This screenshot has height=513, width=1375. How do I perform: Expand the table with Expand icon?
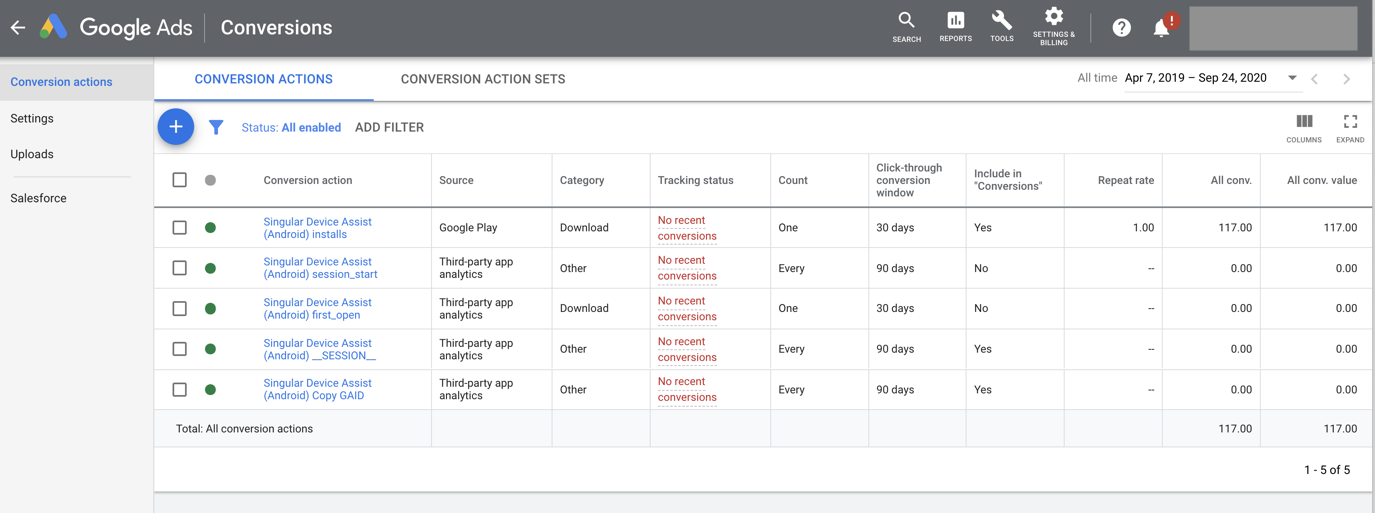[x=1350, y=128]
